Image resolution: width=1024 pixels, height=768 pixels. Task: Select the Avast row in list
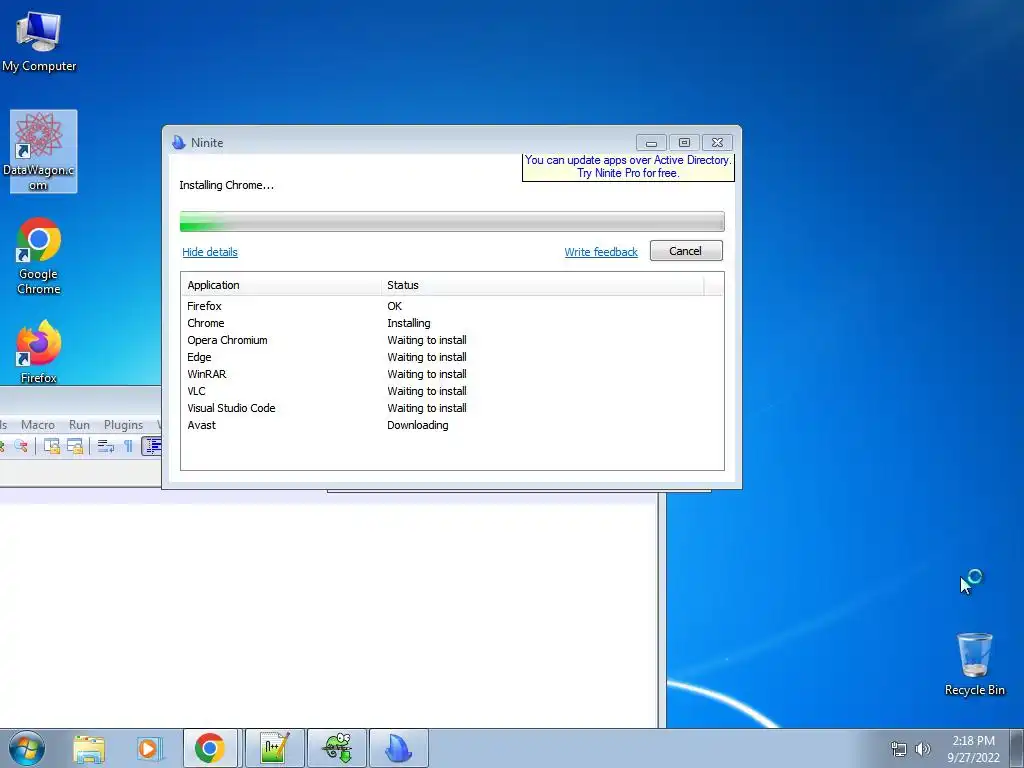(452, 424)
